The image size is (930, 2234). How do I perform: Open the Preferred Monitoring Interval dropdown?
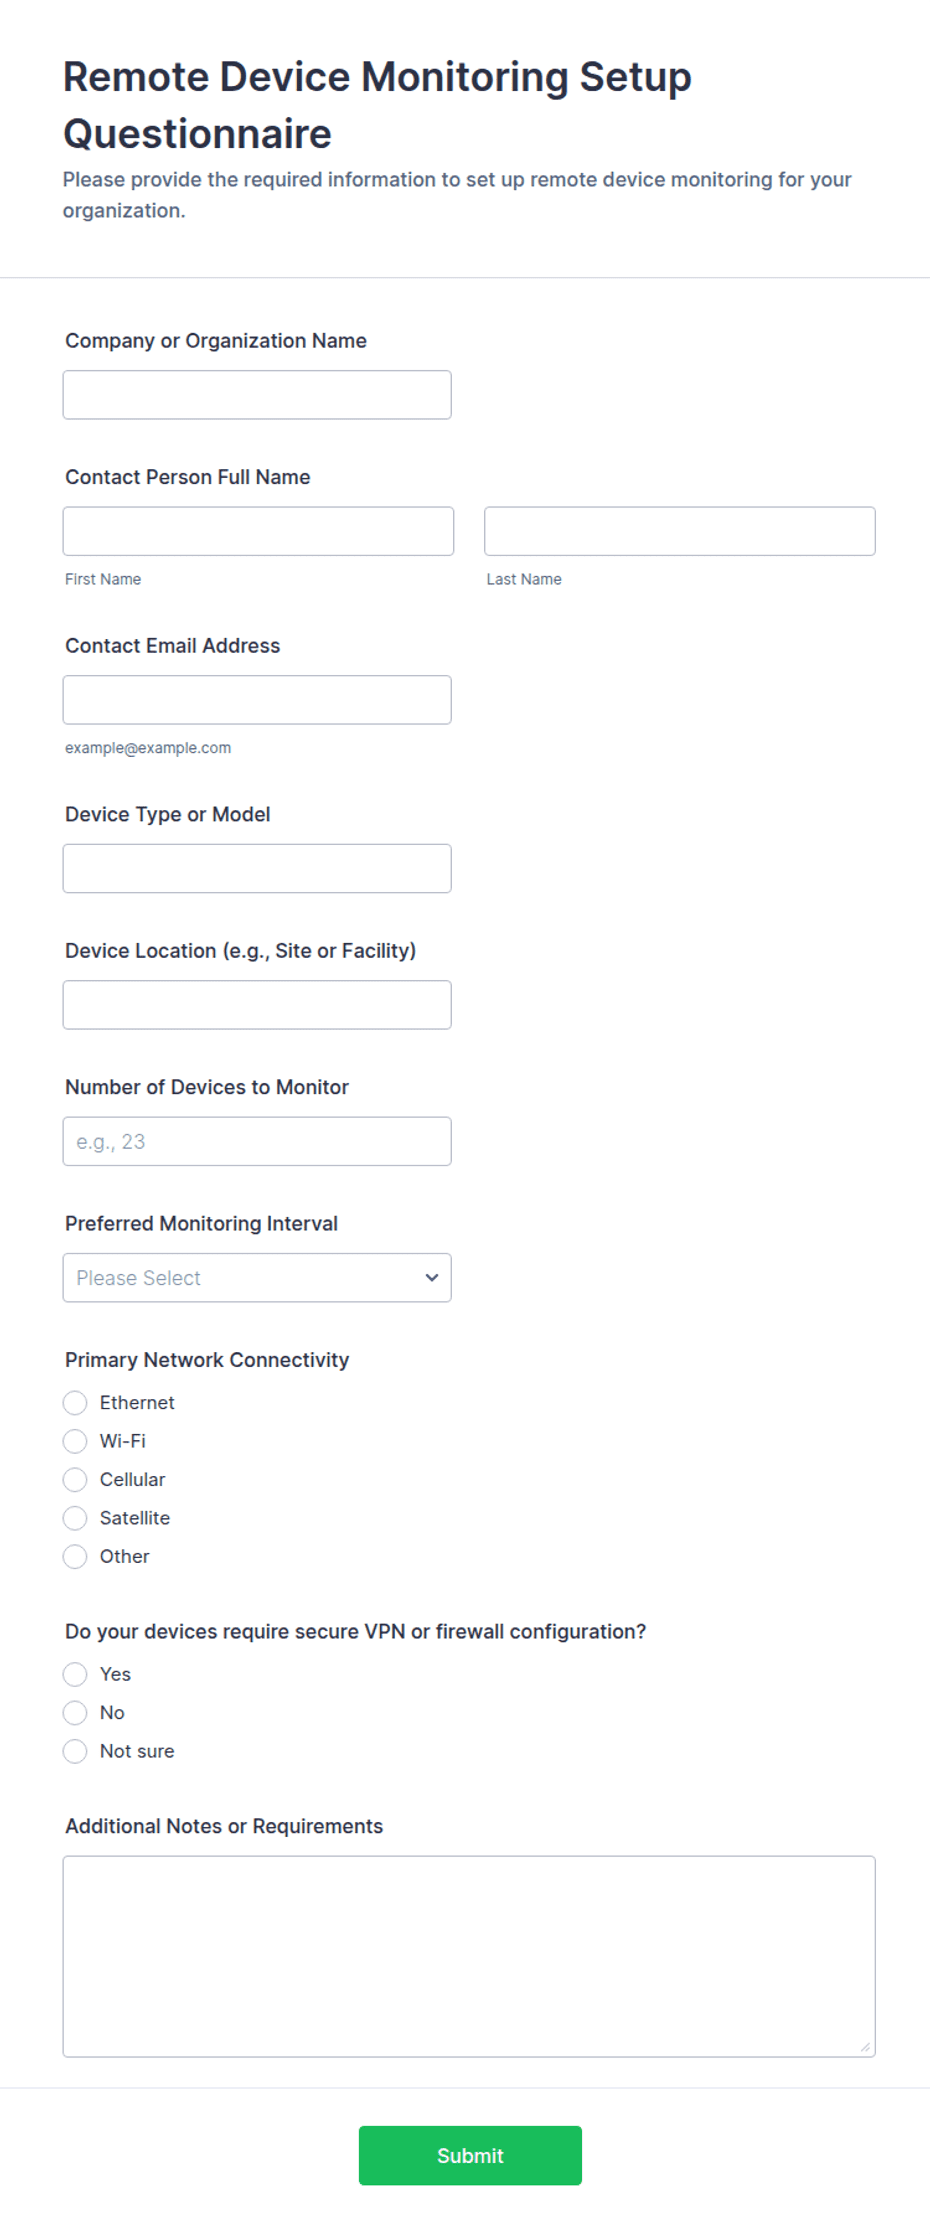pos(257,1278)
